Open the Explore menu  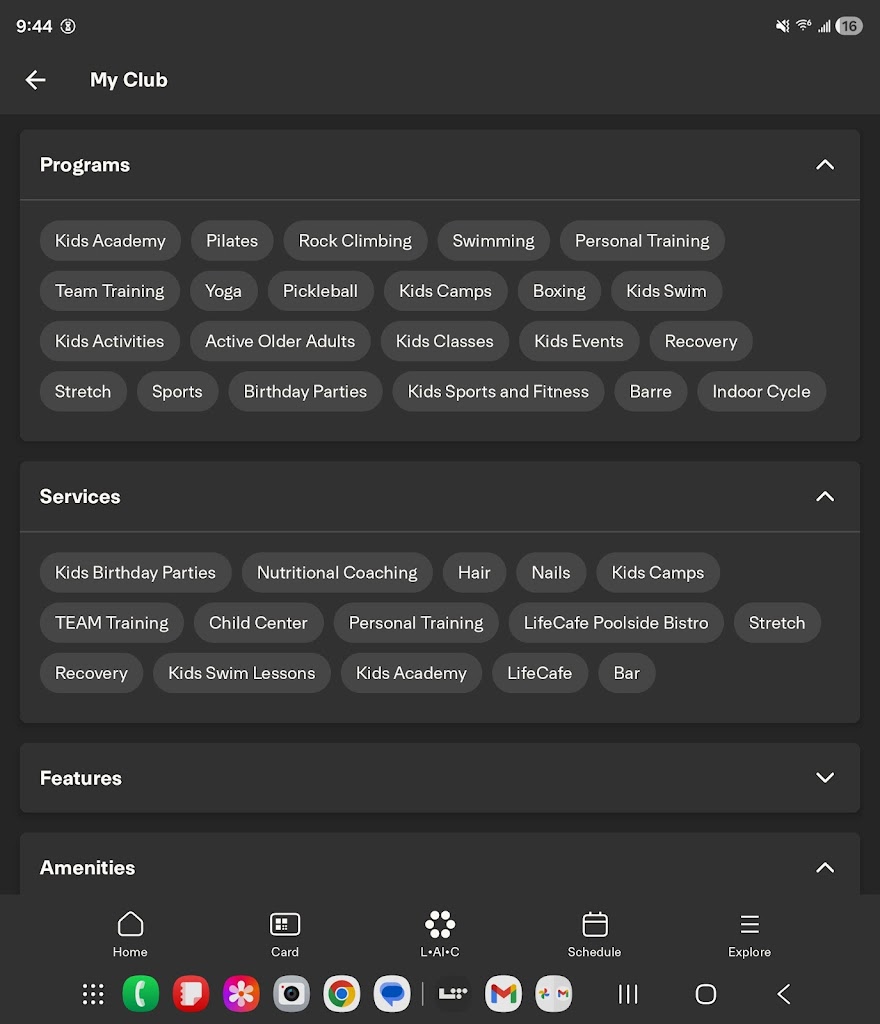pos(749,934)
